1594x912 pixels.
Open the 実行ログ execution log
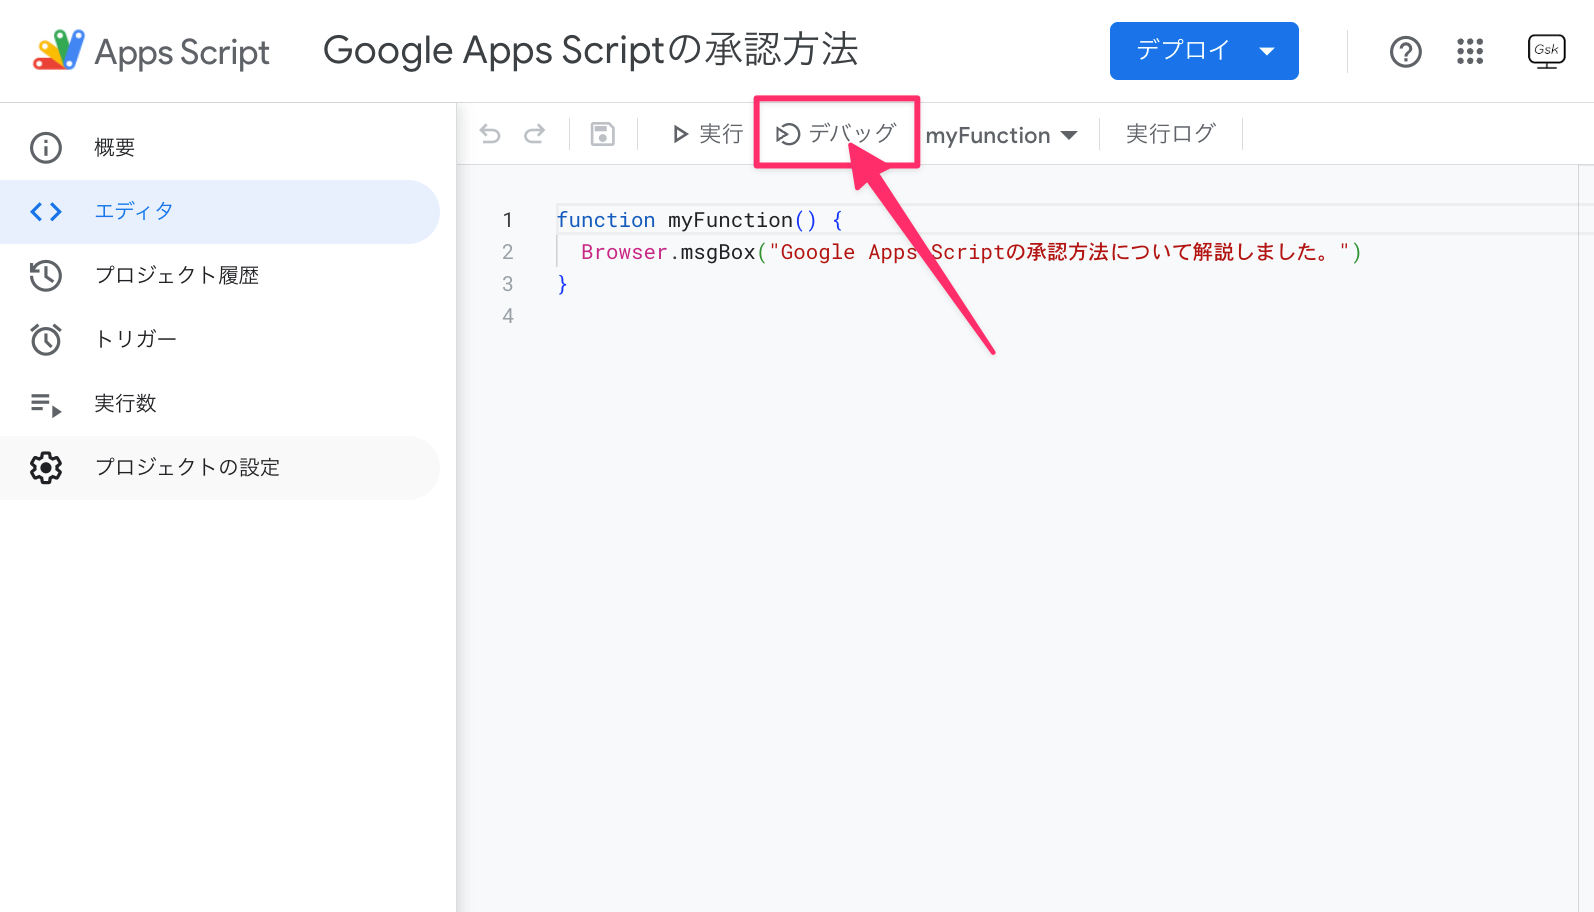pos(1171,133)
